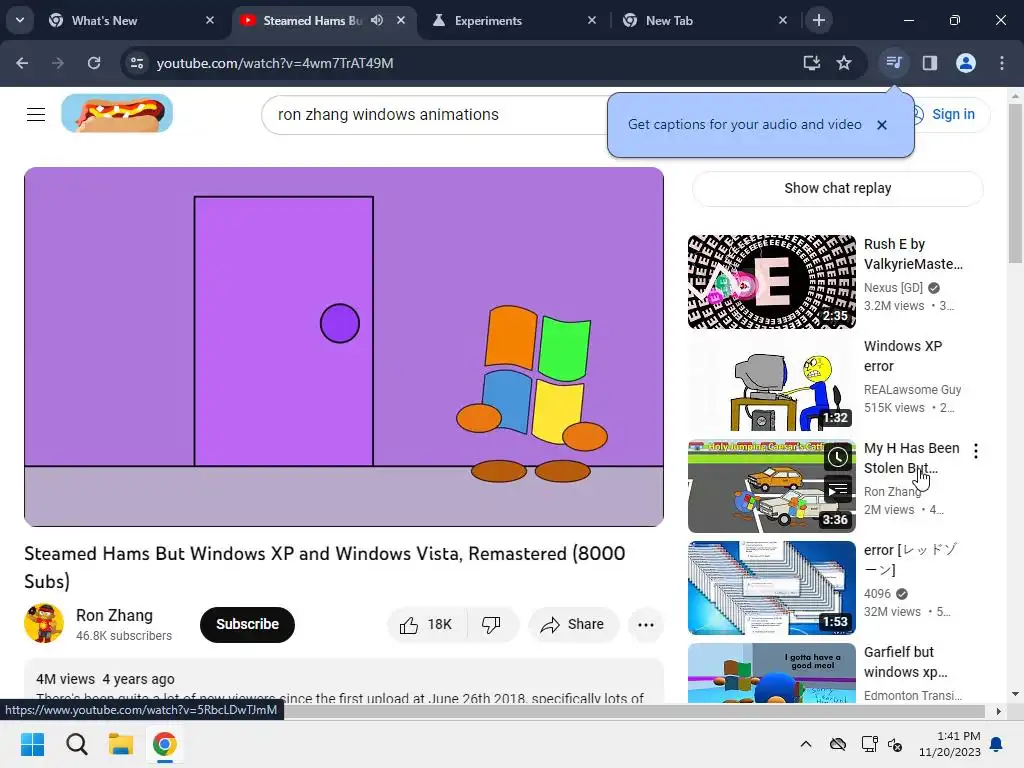Close the Experiments tab
Screen dimensions: 1024x768
click(x=592, y=20)
